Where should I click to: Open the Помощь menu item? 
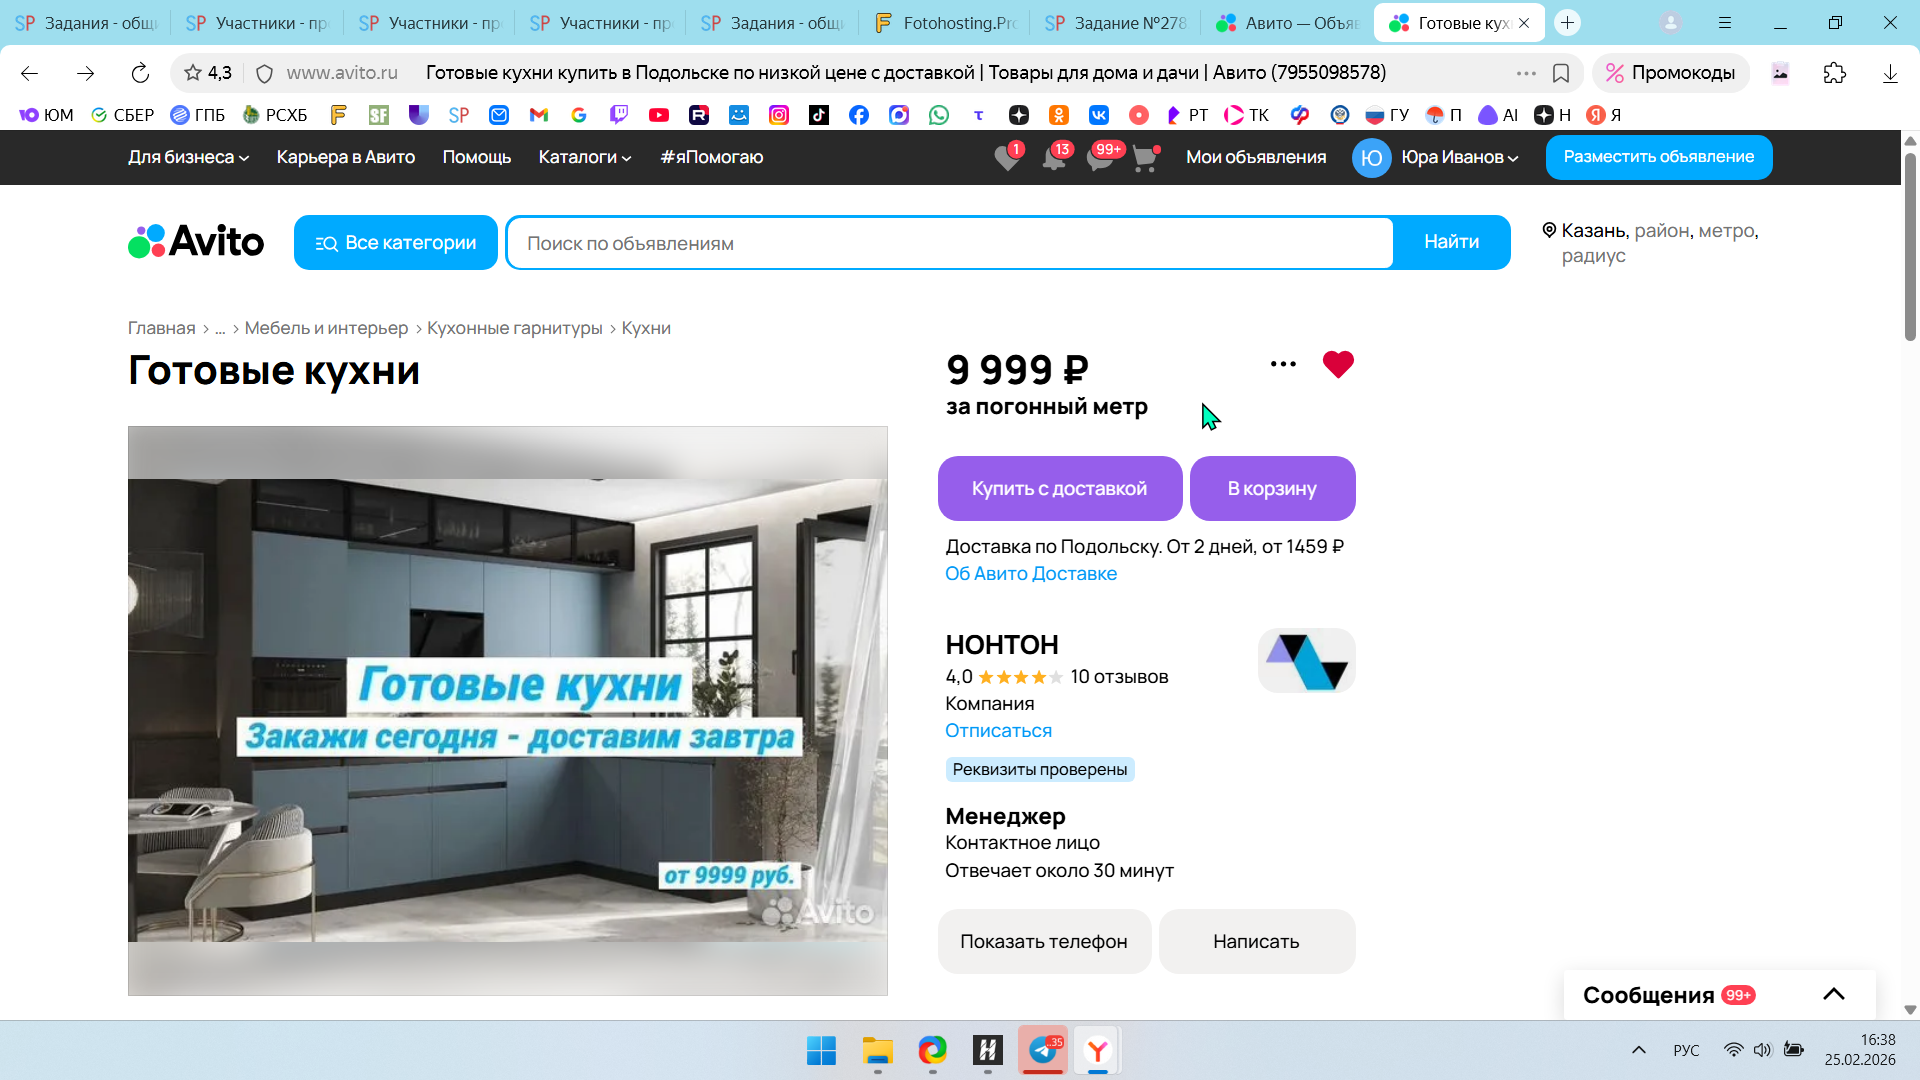[477, 157]
